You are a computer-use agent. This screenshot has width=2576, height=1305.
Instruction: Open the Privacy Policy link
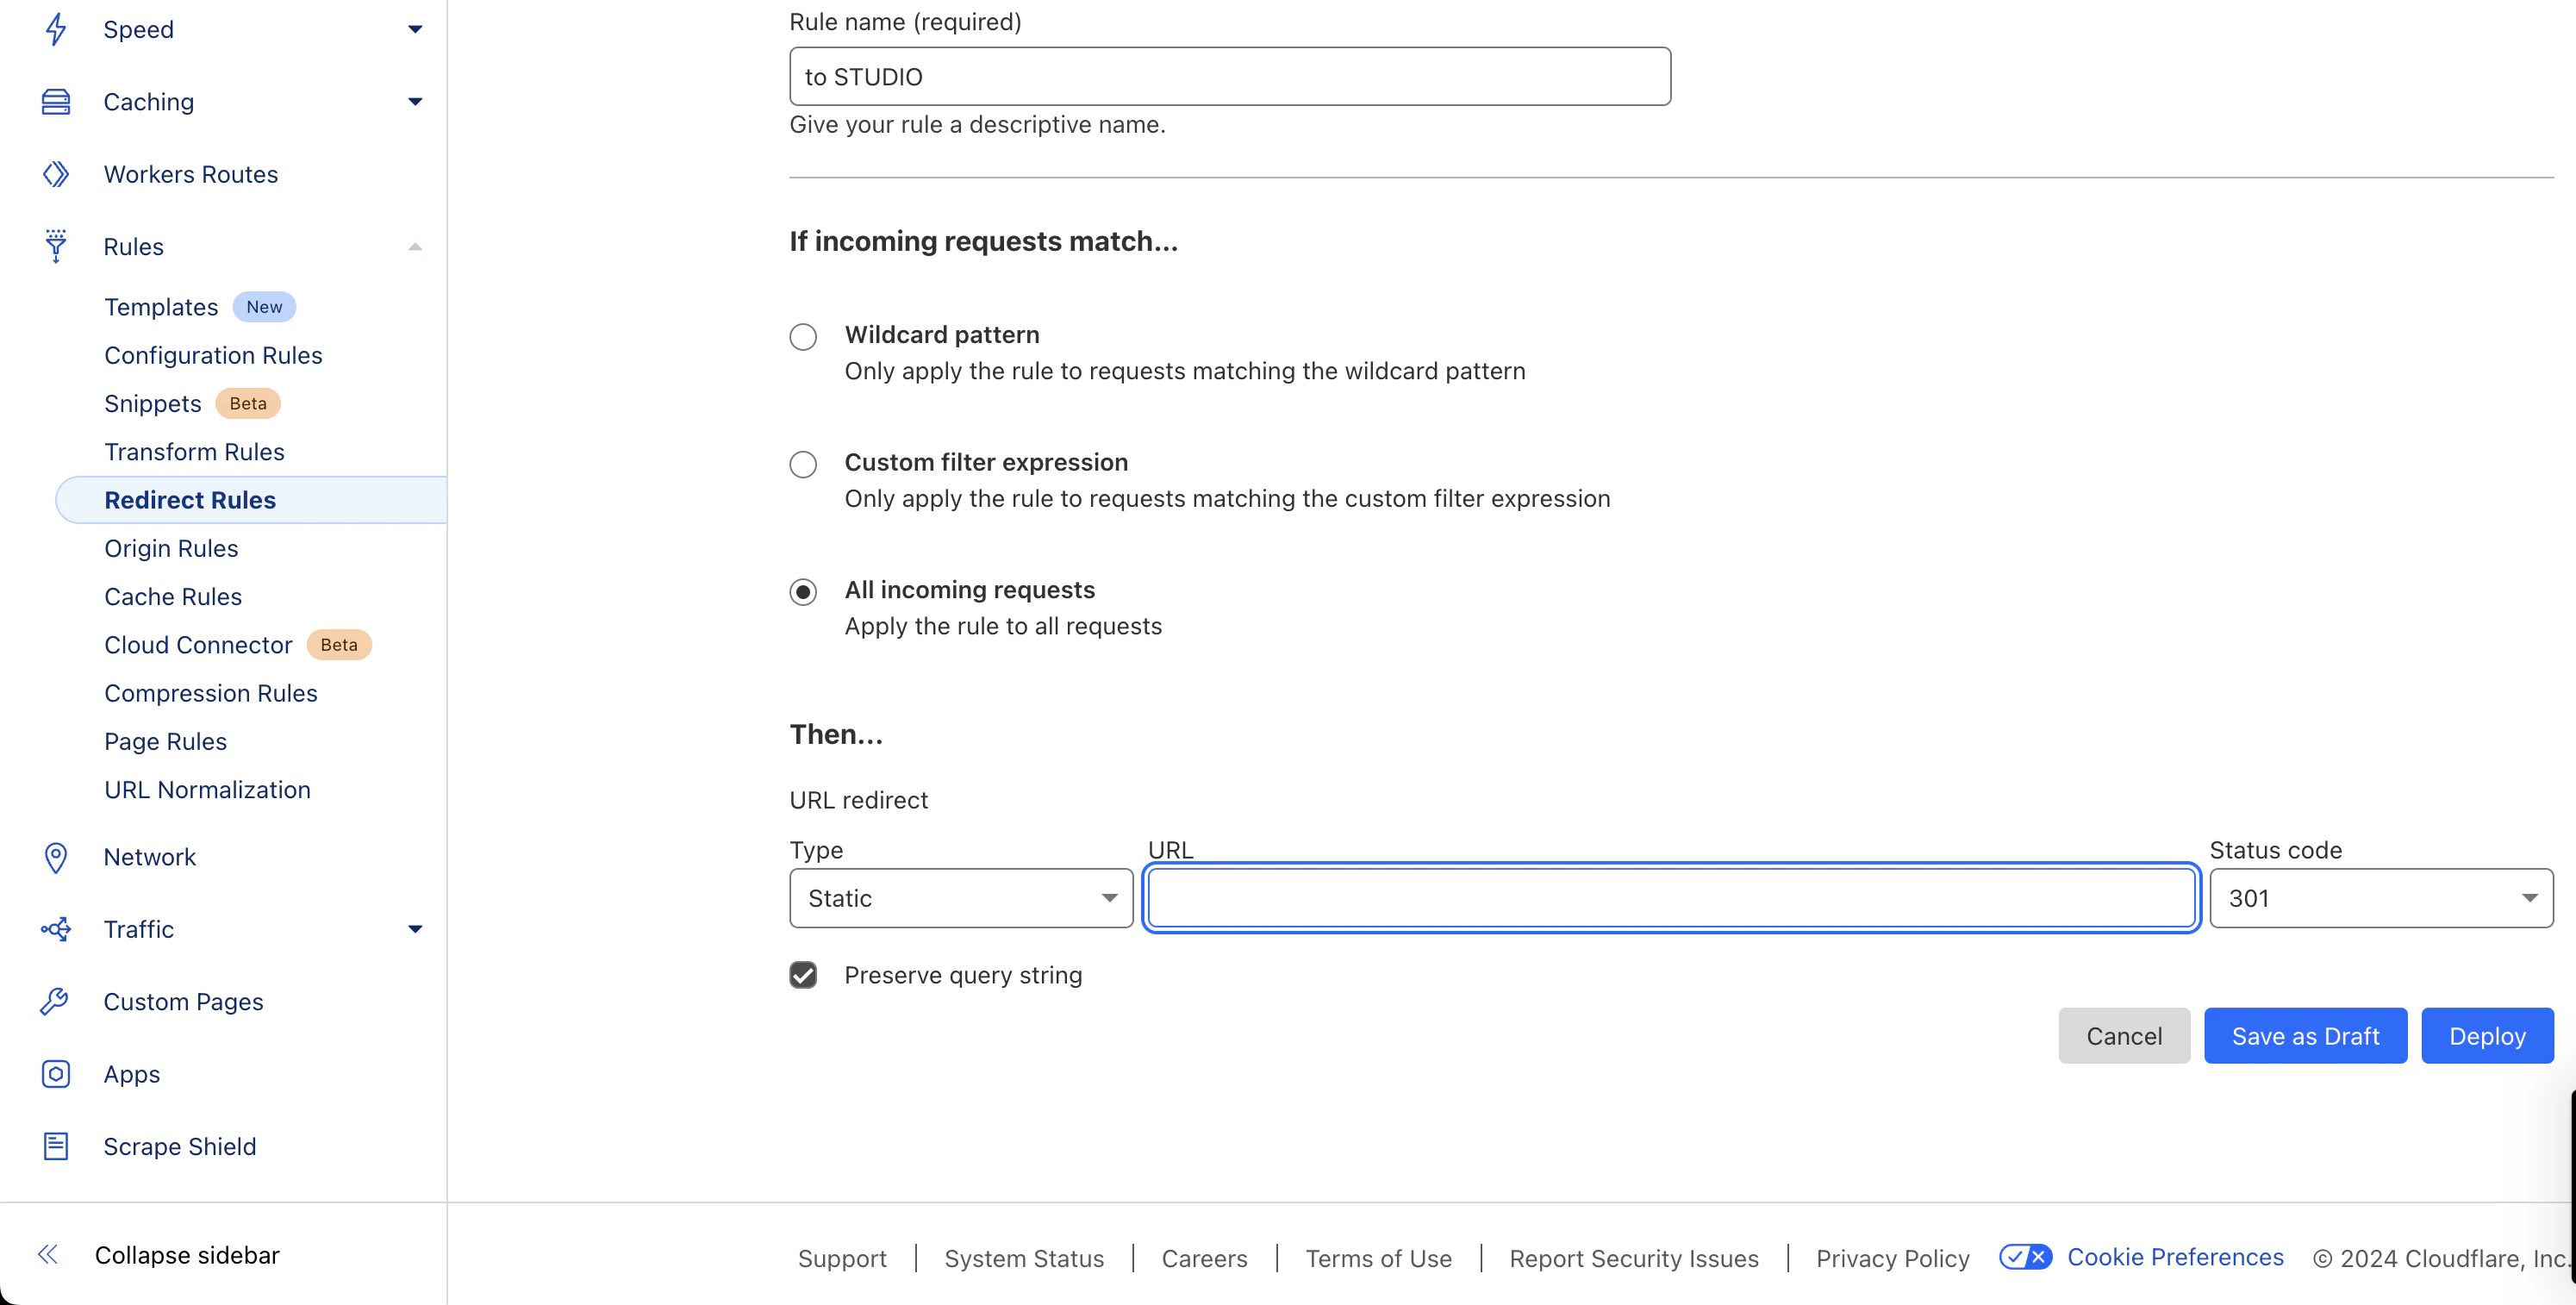(x=1893, y=1258)
